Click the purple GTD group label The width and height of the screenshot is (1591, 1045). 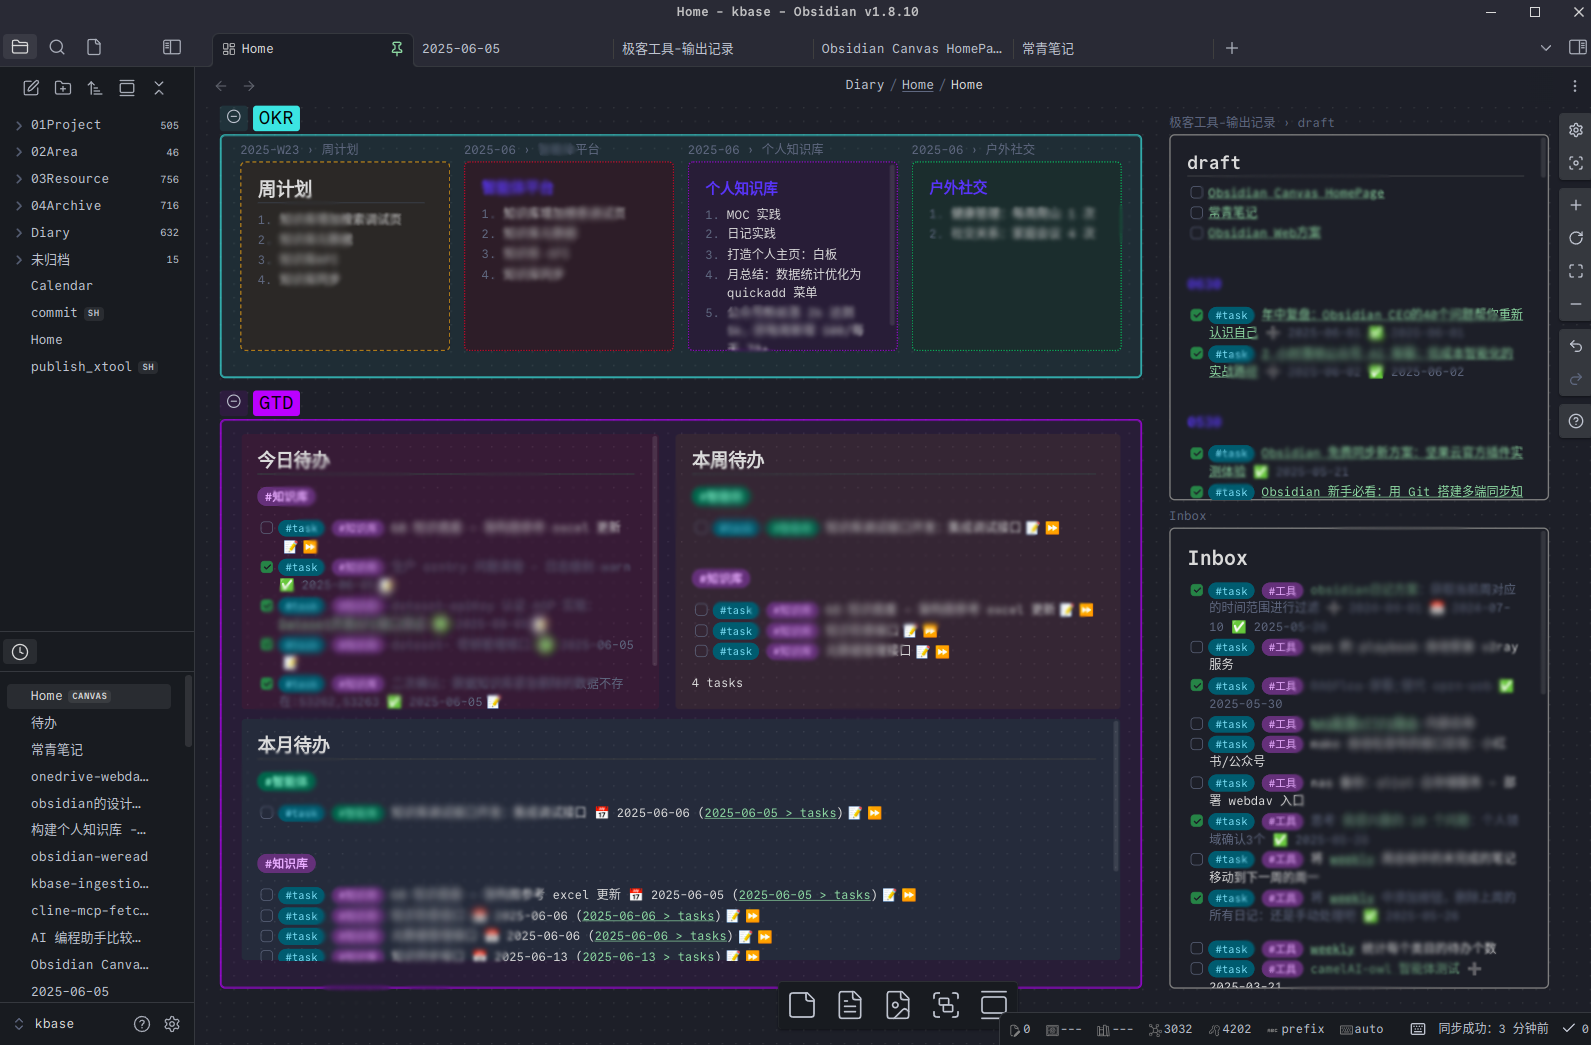coord(276,403)
